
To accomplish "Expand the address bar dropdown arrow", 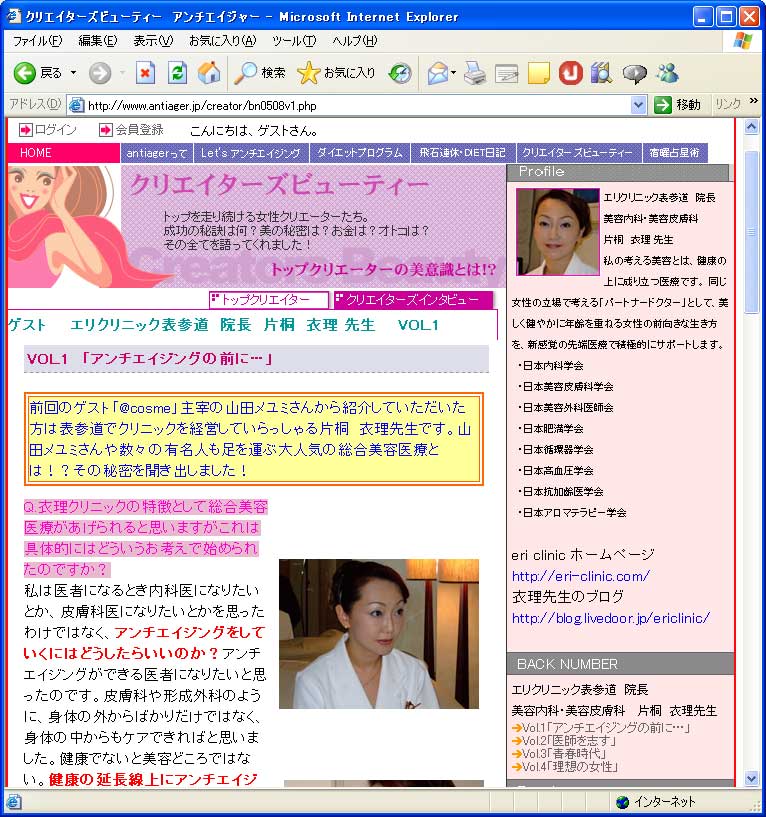I will click(x=638, y=105).
